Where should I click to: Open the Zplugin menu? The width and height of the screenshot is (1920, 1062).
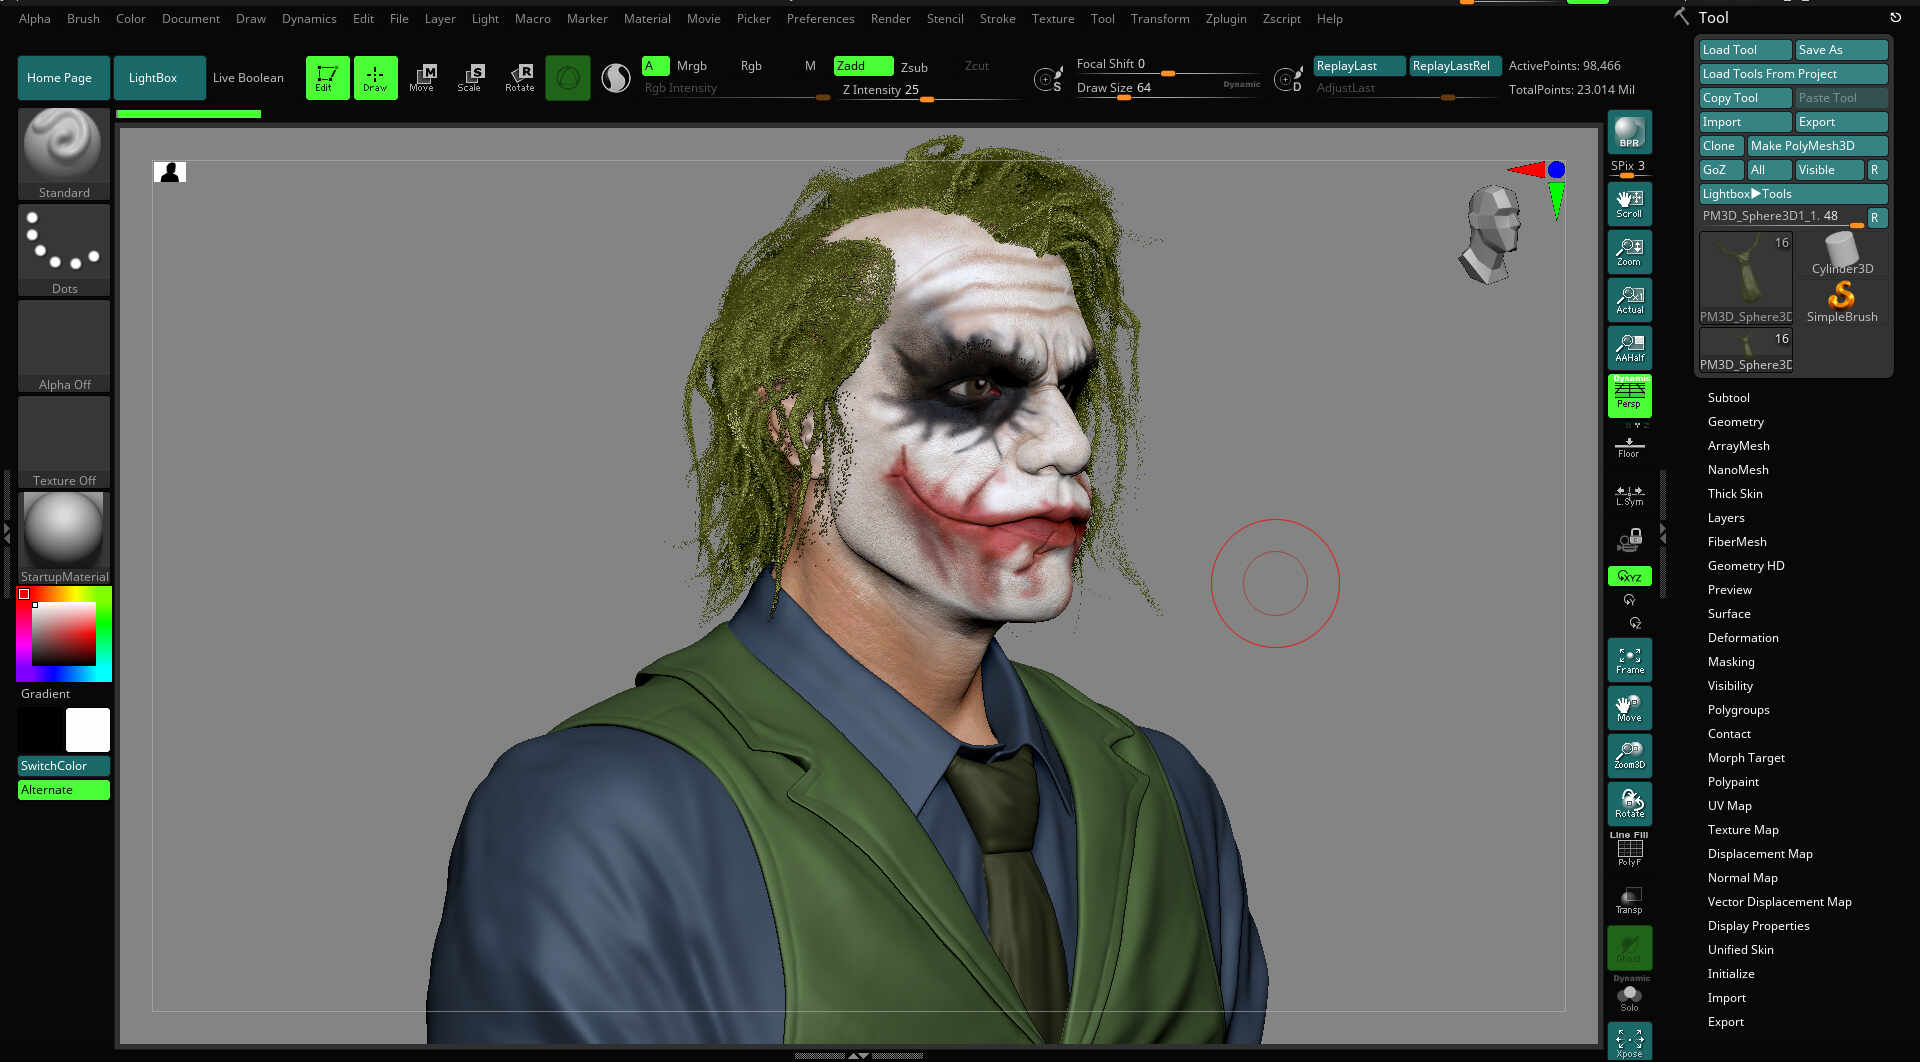pos(1225,18)
